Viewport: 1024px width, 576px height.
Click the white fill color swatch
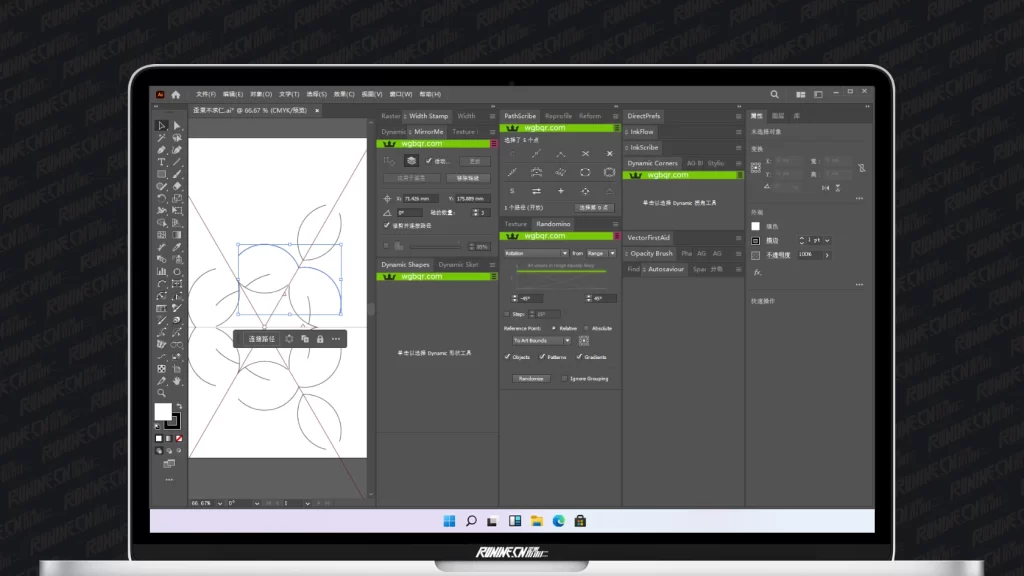(162, 412)
